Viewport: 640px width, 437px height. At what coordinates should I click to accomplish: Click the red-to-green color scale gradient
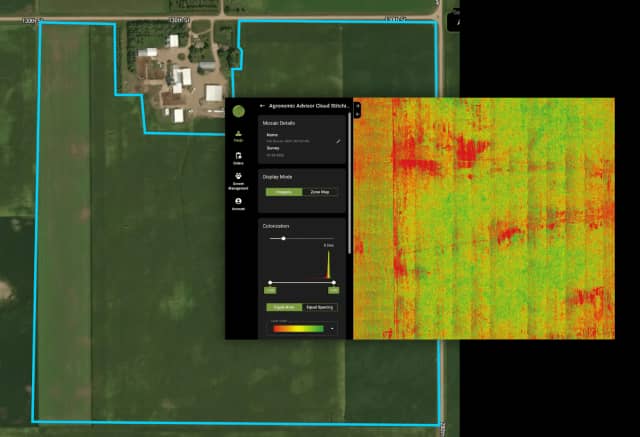tap(298, 328)
